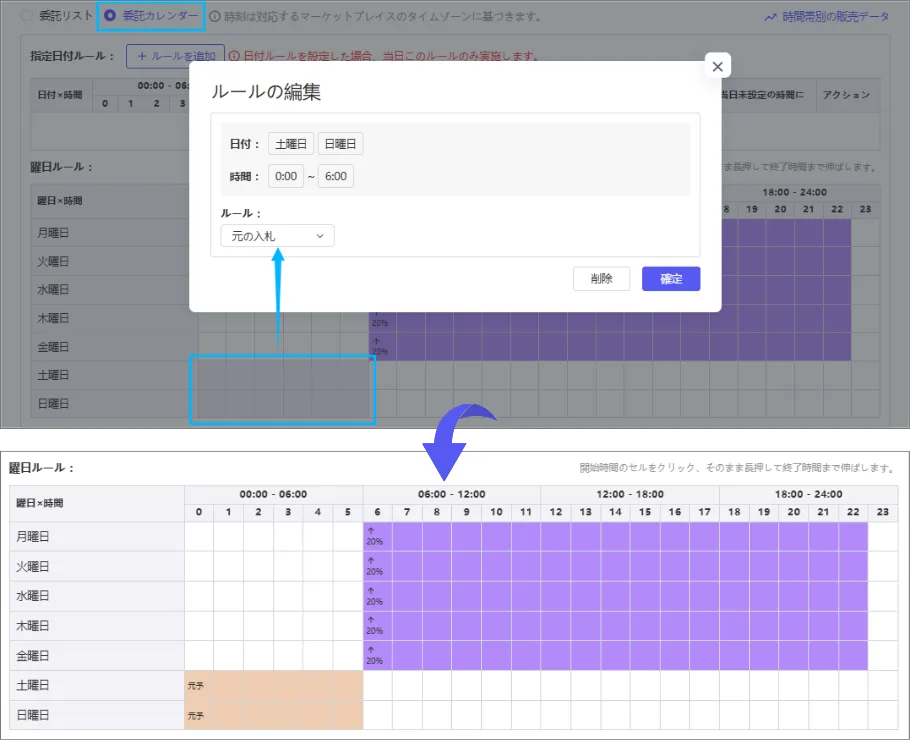
Task: Click the red warning icon by 日付ルール note
Action: coord(234,56)
